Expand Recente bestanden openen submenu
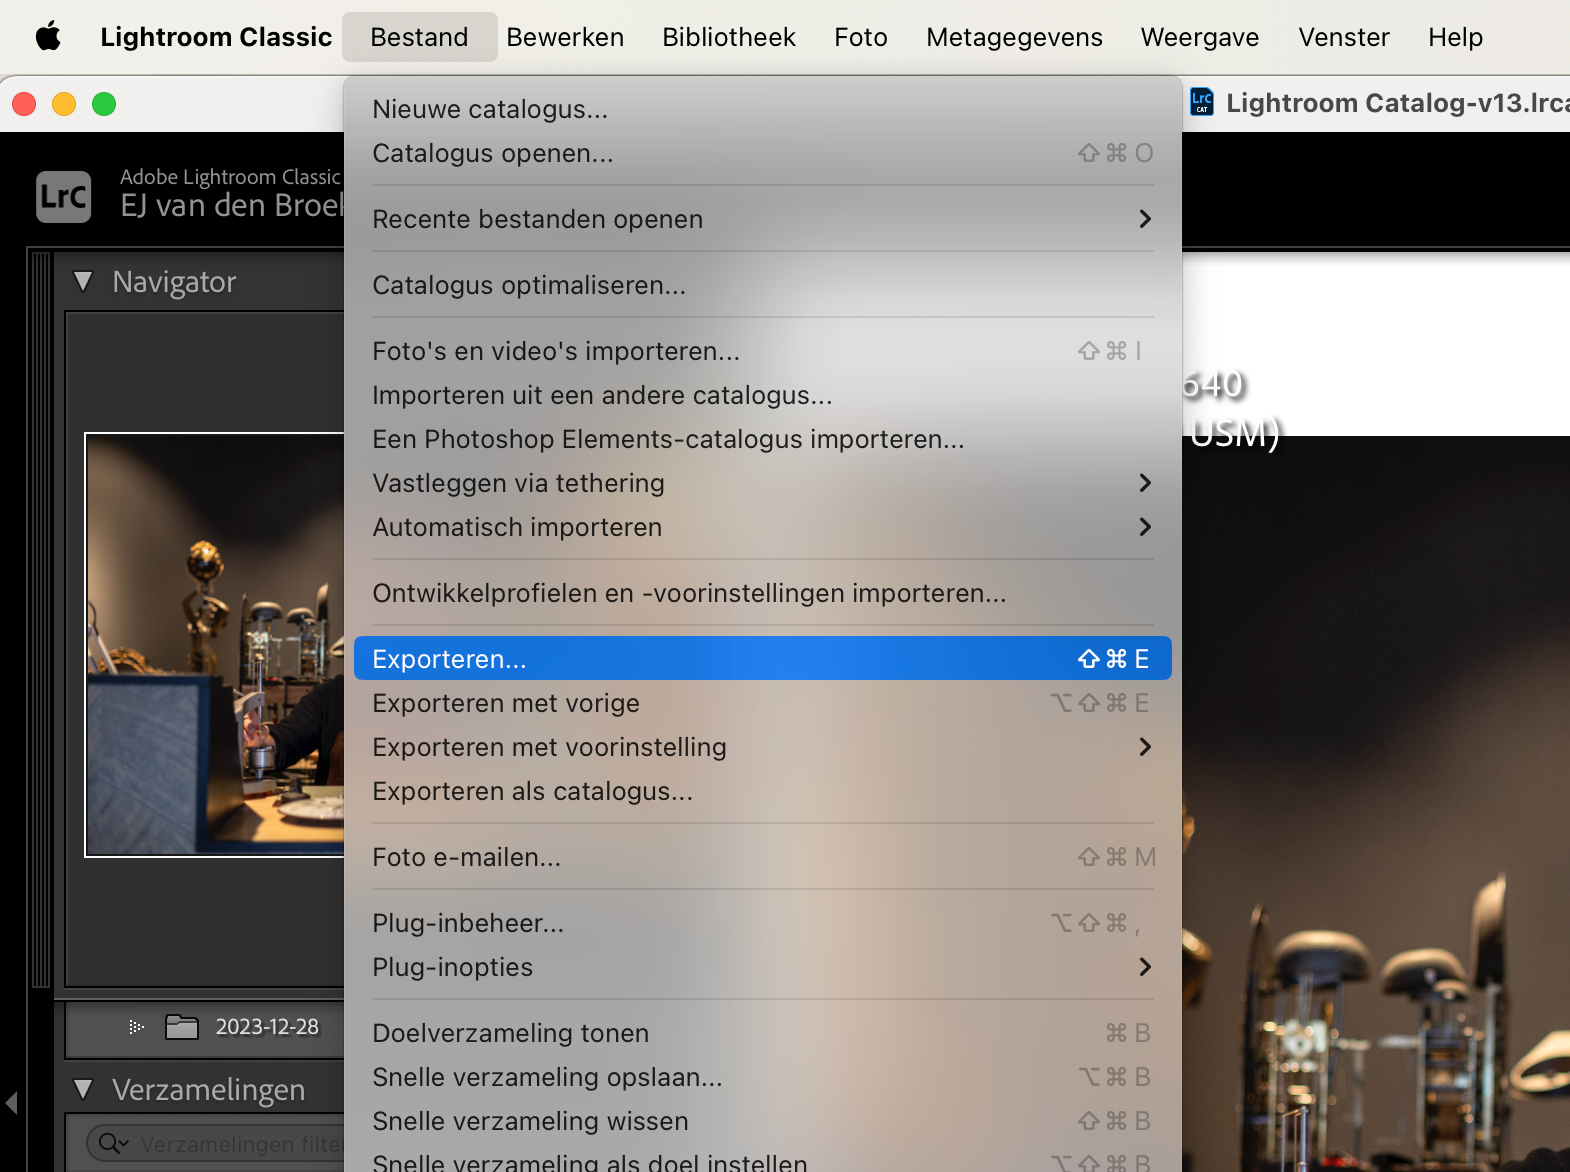The height and width of the screenshot is (1172, 1570). point(762,219)
